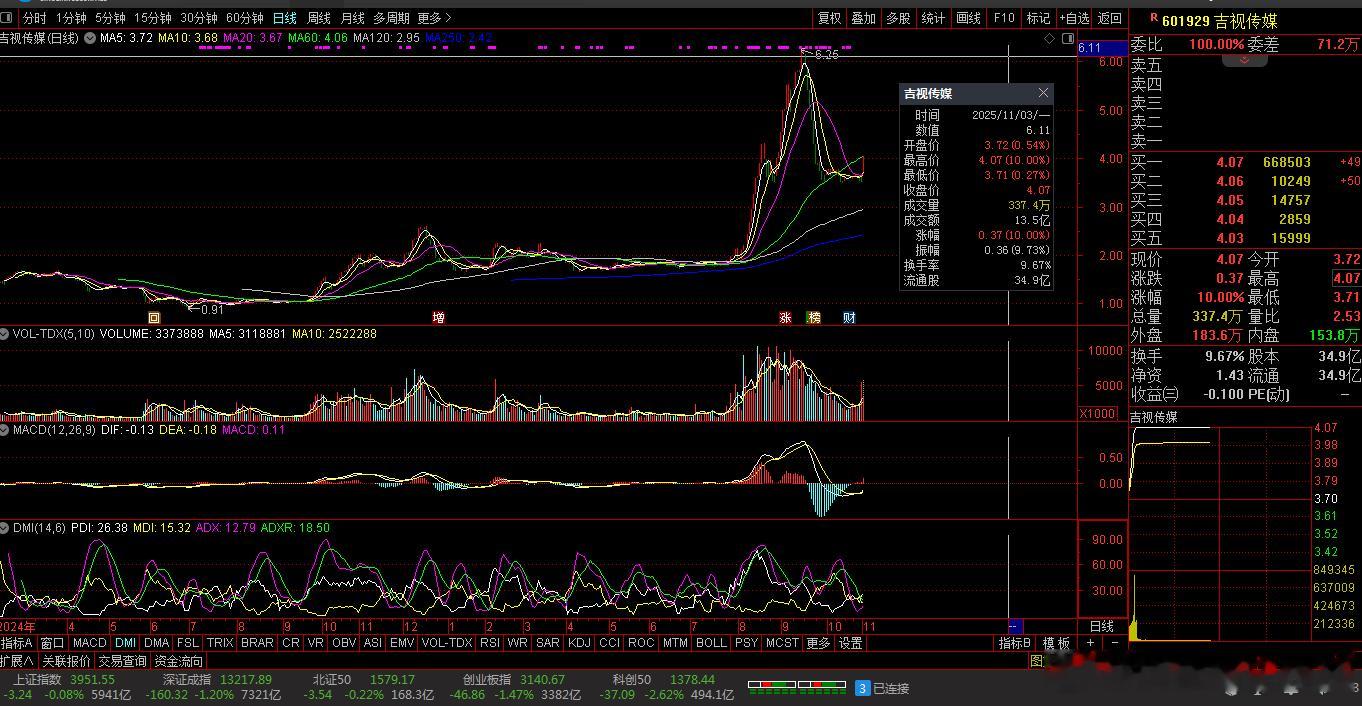Click the 财 event marker on the chart
This screenshot has width=1362, height=706.
849,317
